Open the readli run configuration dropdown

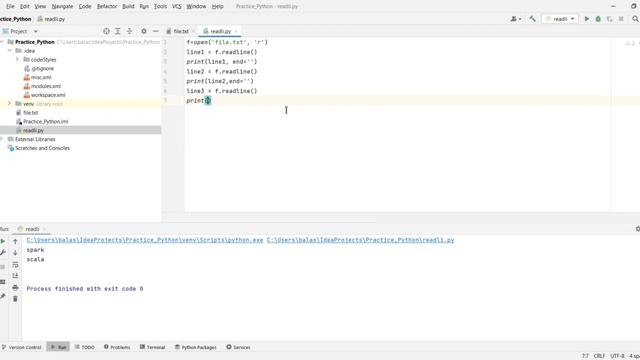pos(560,19)
